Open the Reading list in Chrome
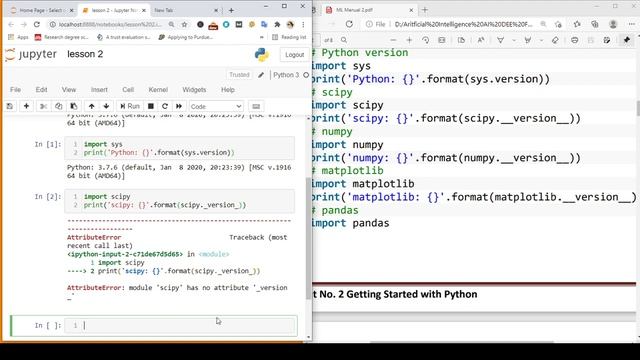 click(289, 37)
